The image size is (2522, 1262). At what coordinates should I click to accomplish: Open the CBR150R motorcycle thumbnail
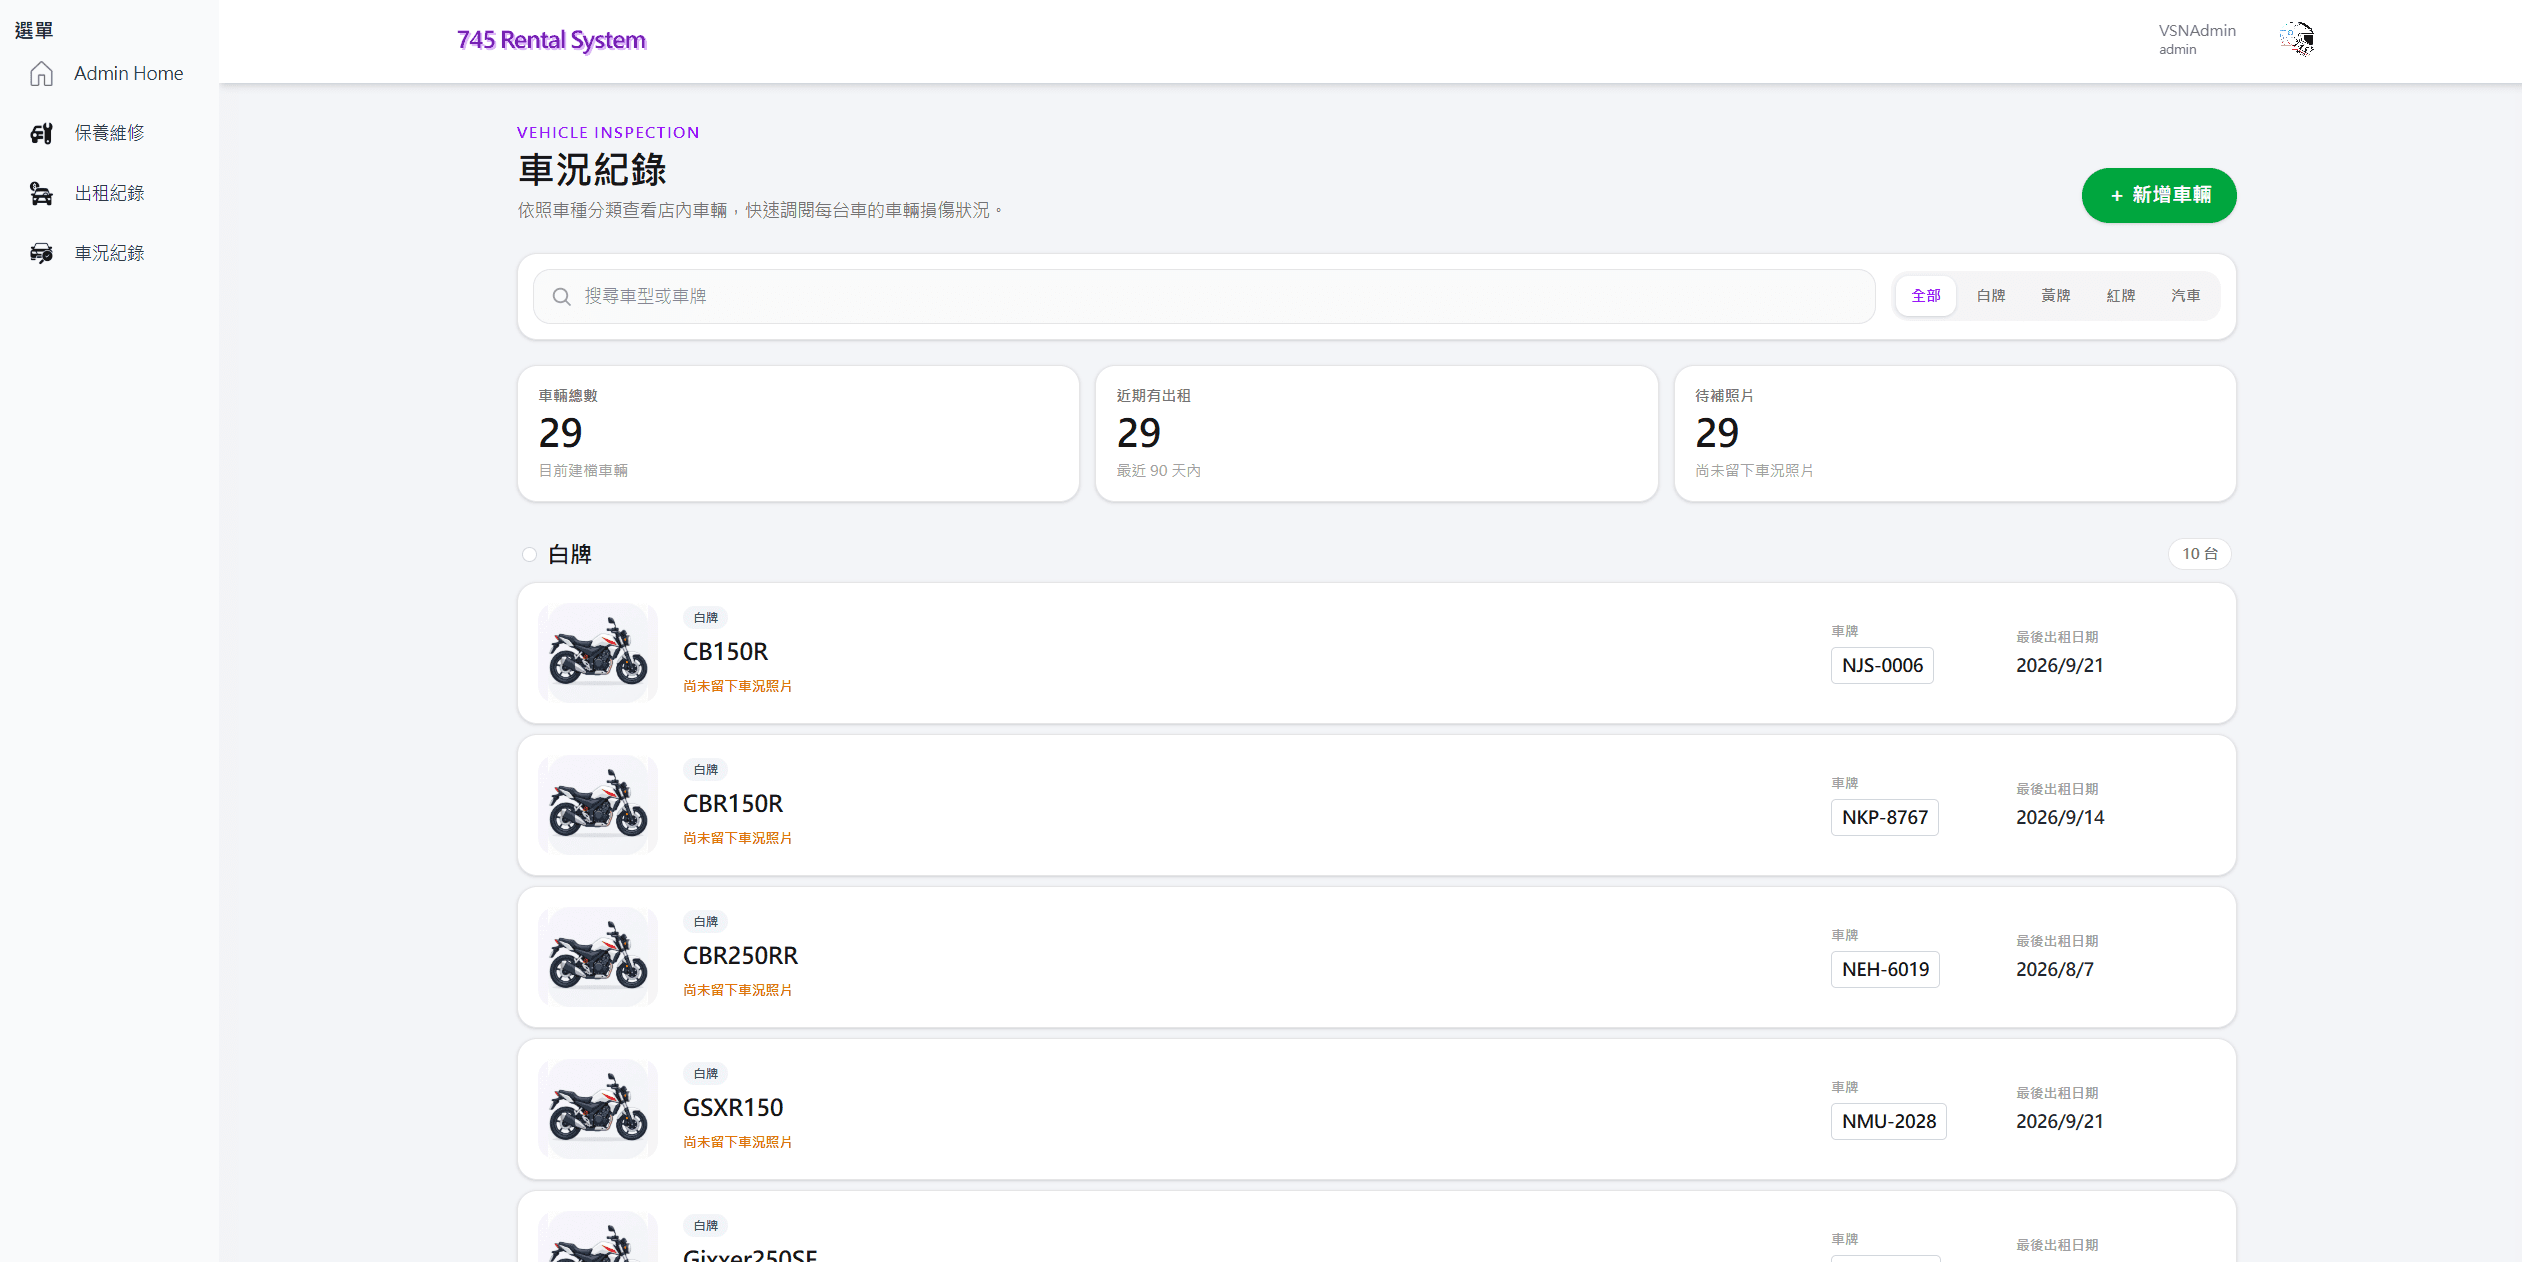(x=598, y=805)
